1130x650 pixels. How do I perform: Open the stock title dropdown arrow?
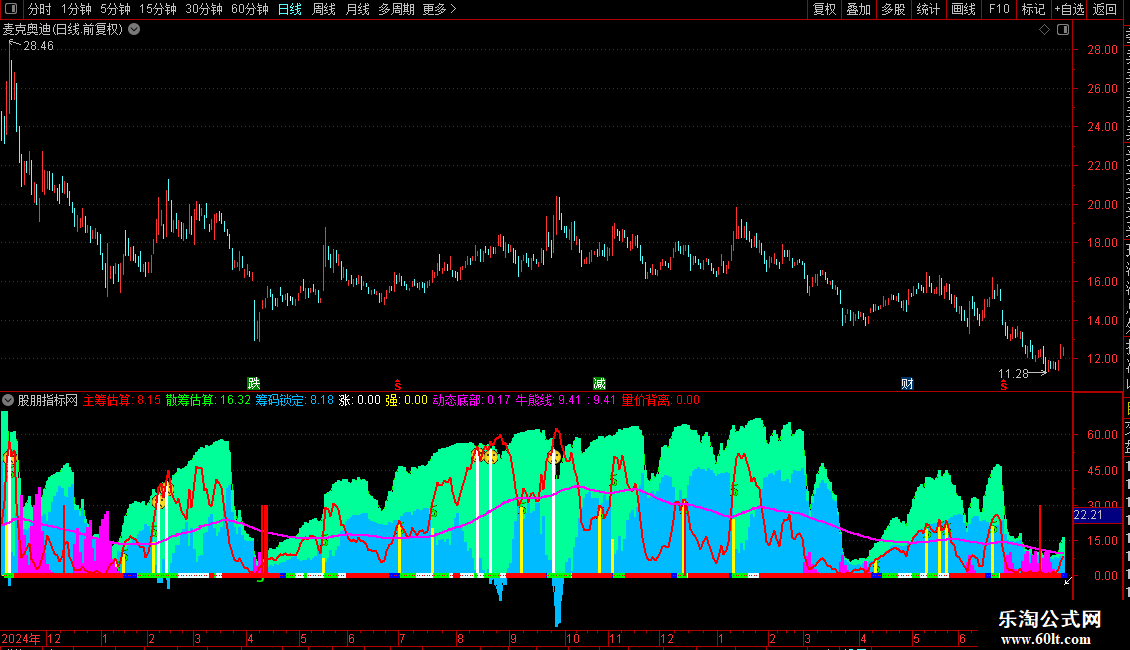pos(134,30)
